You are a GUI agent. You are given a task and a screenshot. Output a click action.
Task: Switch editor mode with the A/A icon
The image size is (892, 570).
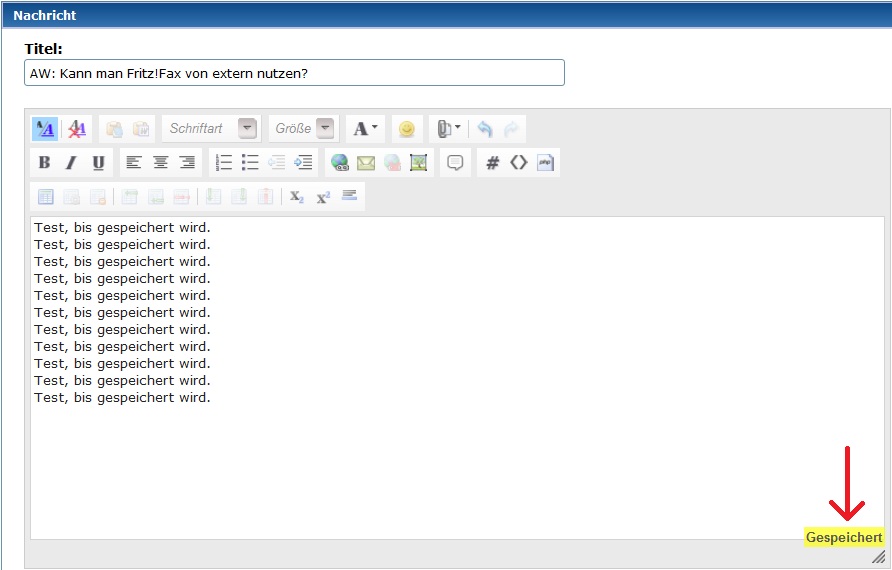[45, 129]
